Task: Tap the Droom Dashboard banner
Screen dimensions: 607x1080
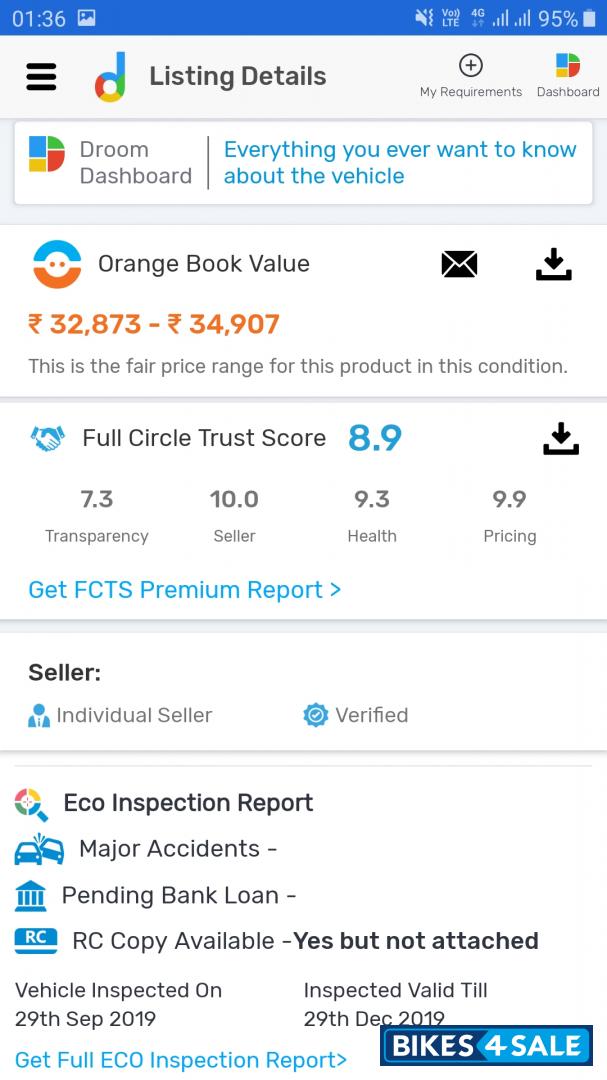Action: [x=303, y=163]
